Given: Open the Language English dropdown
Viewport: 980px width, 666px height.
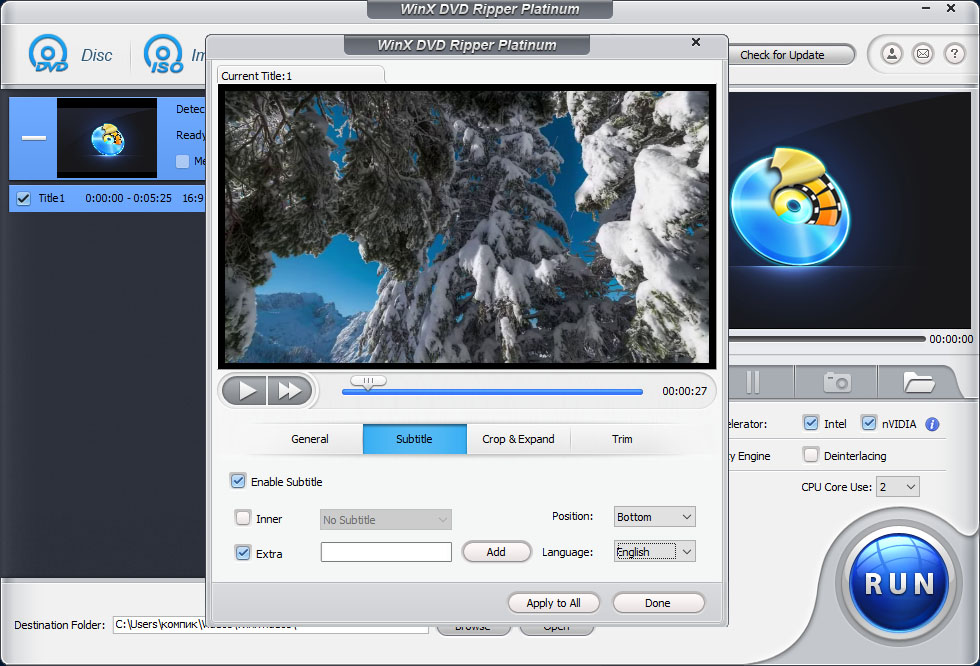Looking at the screenshot, I should 654,552.
